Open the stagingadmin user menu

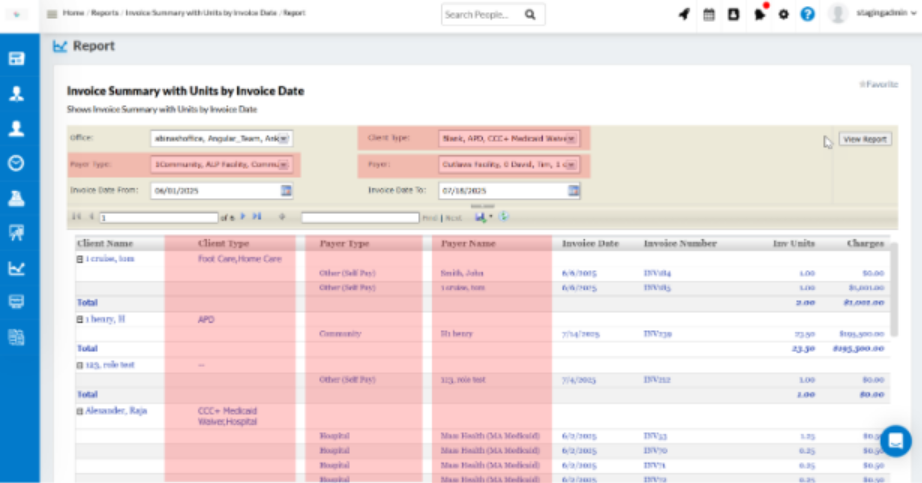(886, 13)
